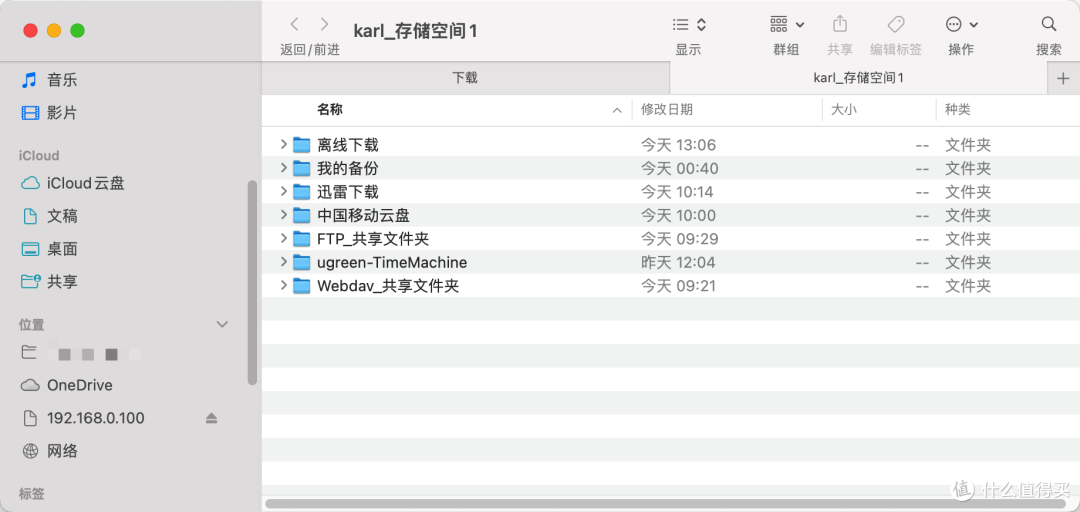The image size is (1080, 512).
Task: Open the Action ellipsis menu
Action: 962,25
